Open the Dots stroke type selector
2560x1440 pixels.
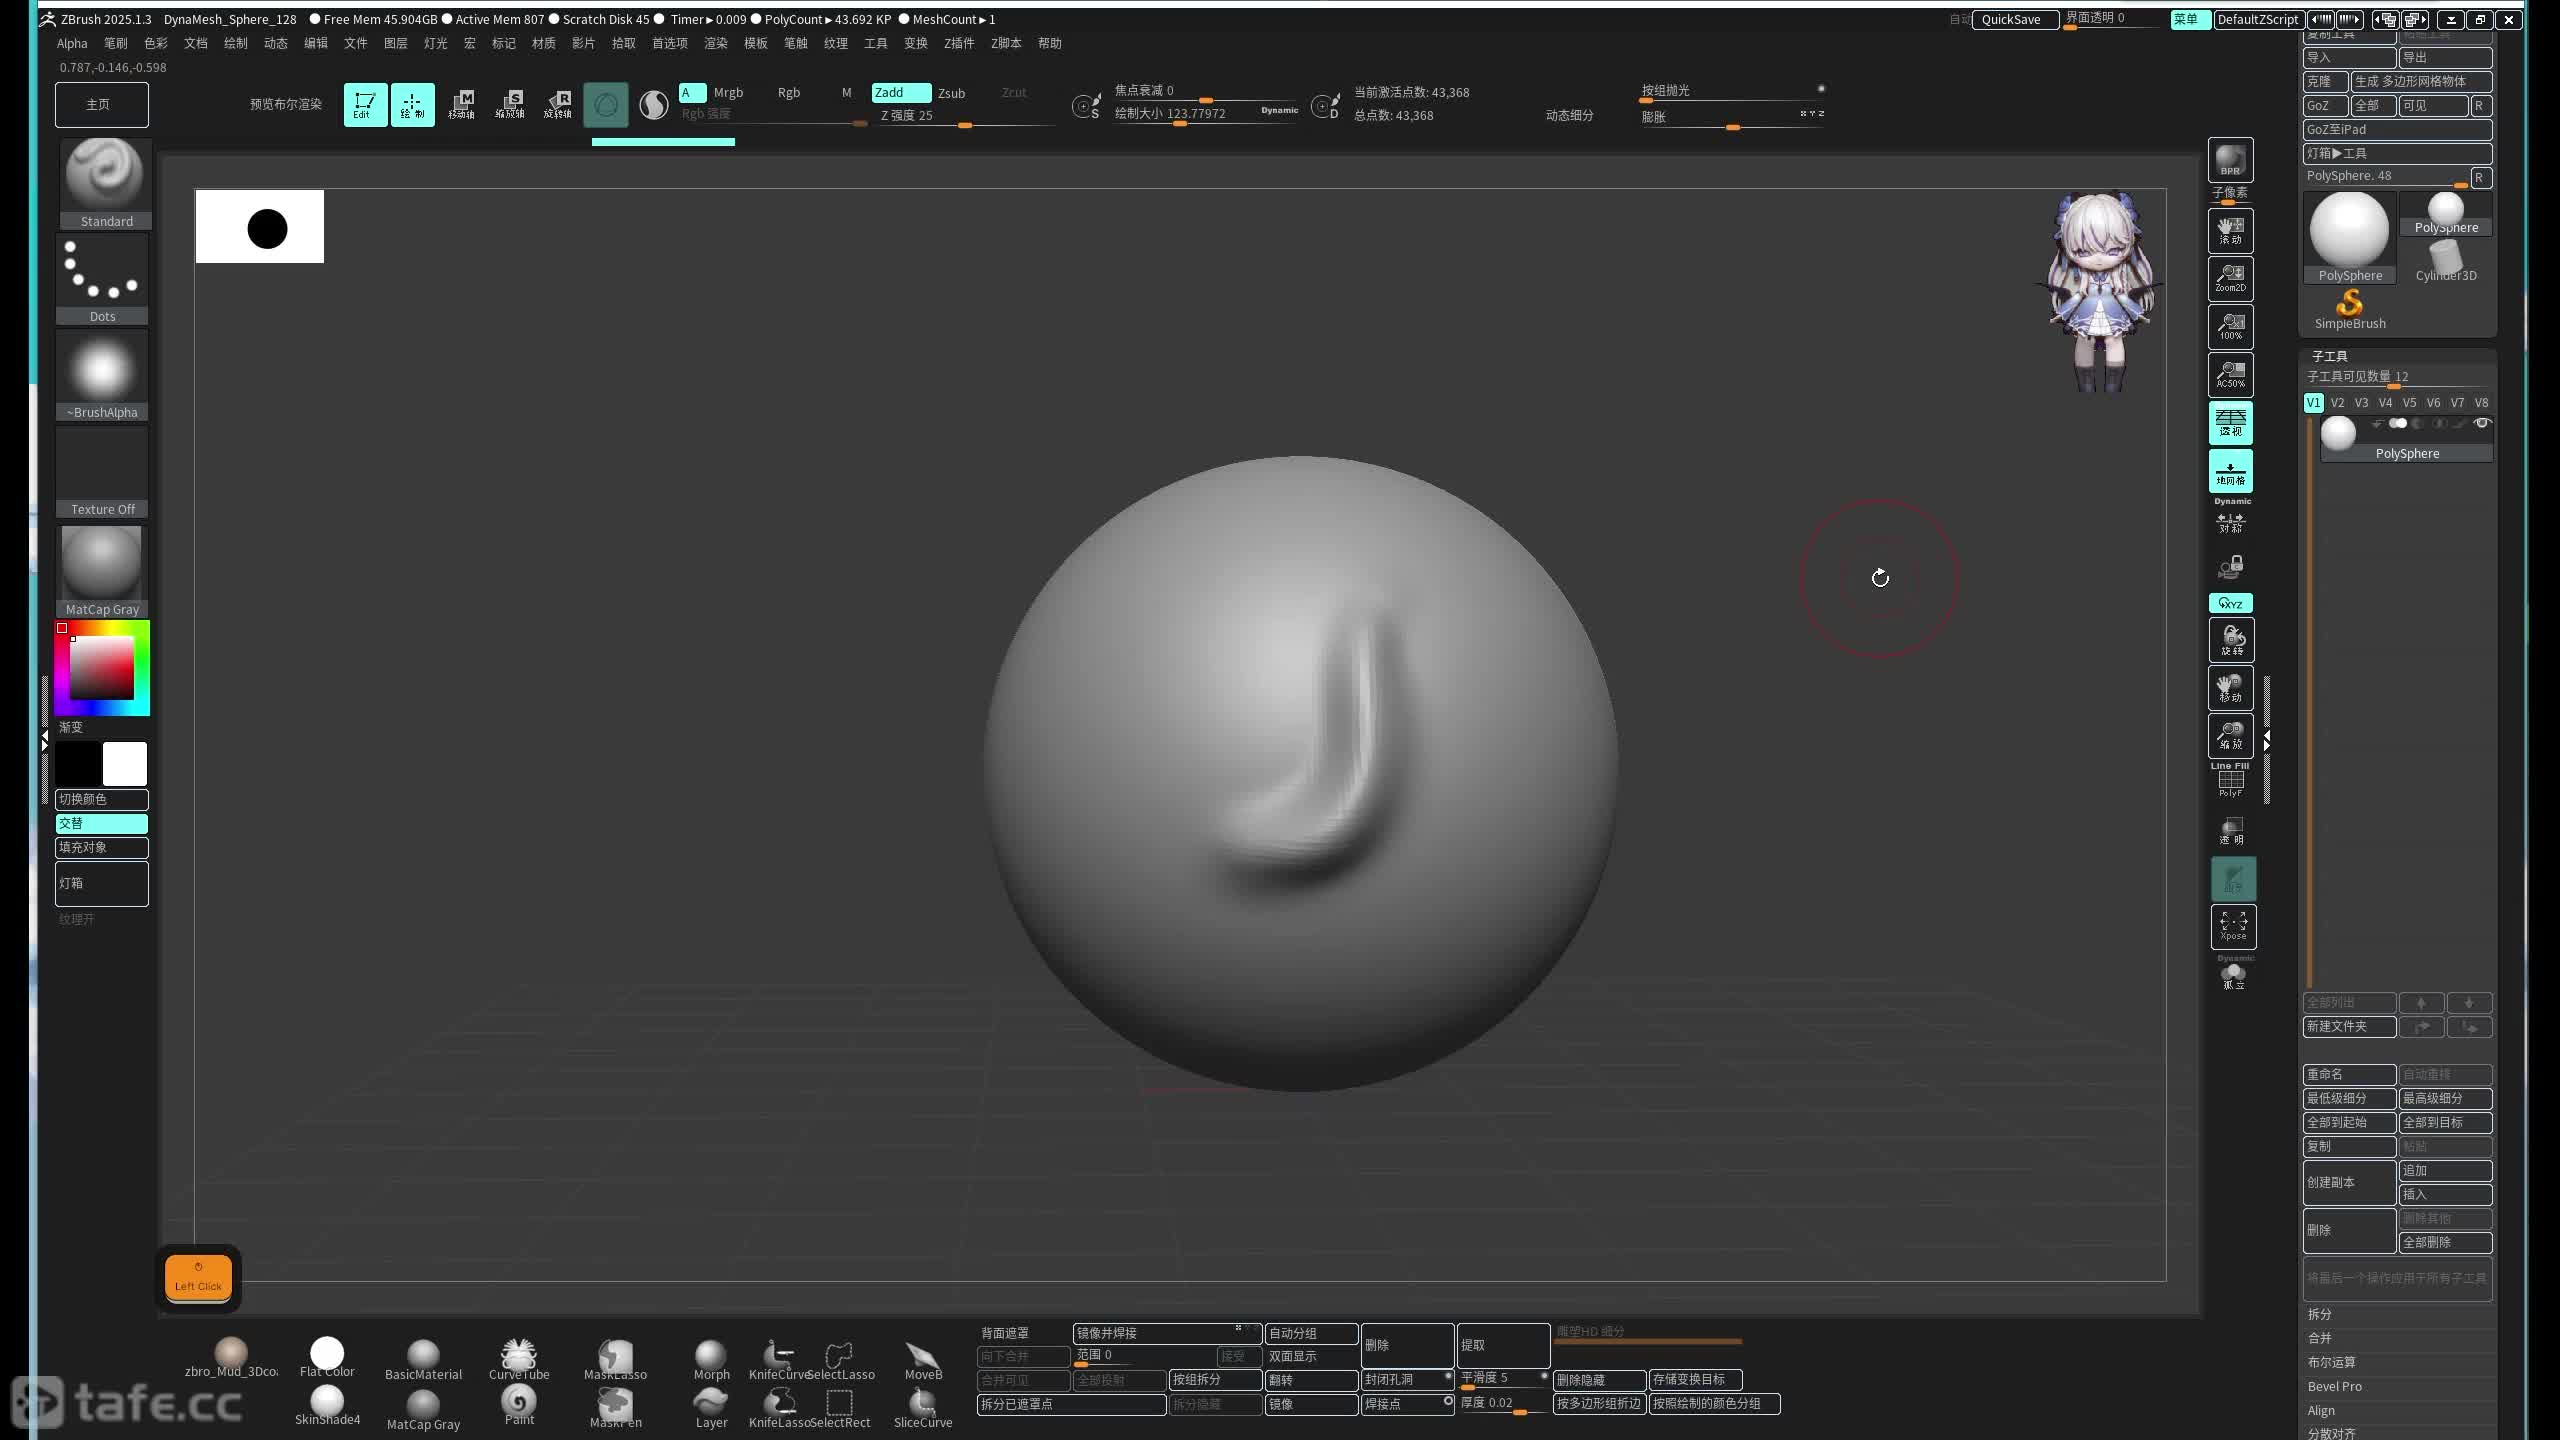pos(103,279)
